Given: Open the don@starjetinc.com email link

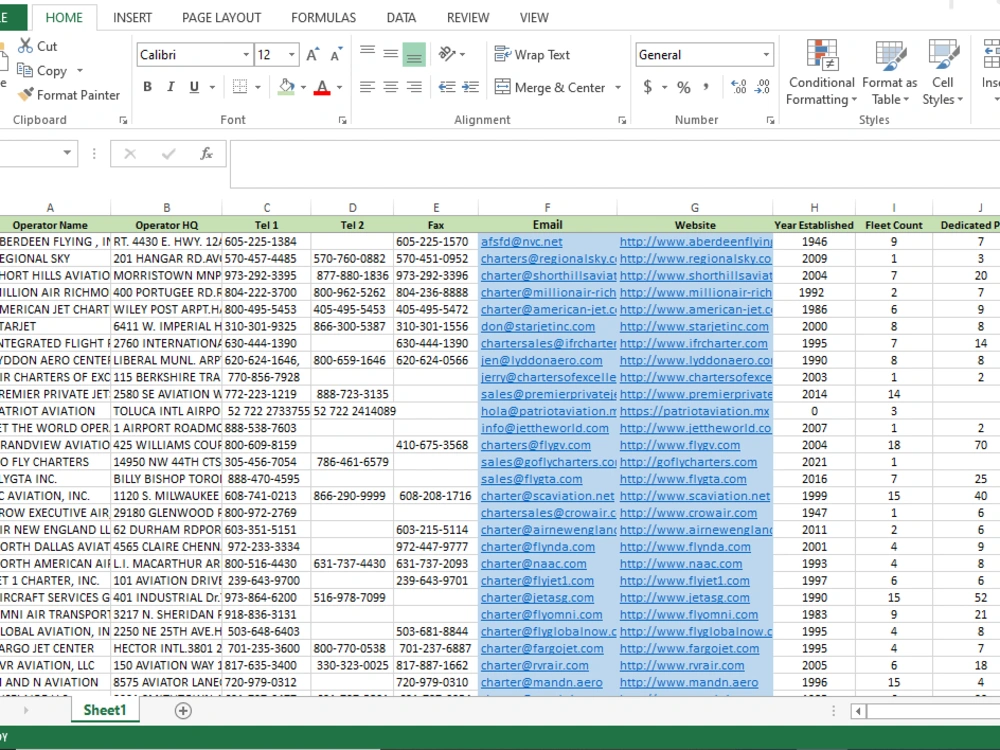Looking at the screenshot, I should click(538, 327).
